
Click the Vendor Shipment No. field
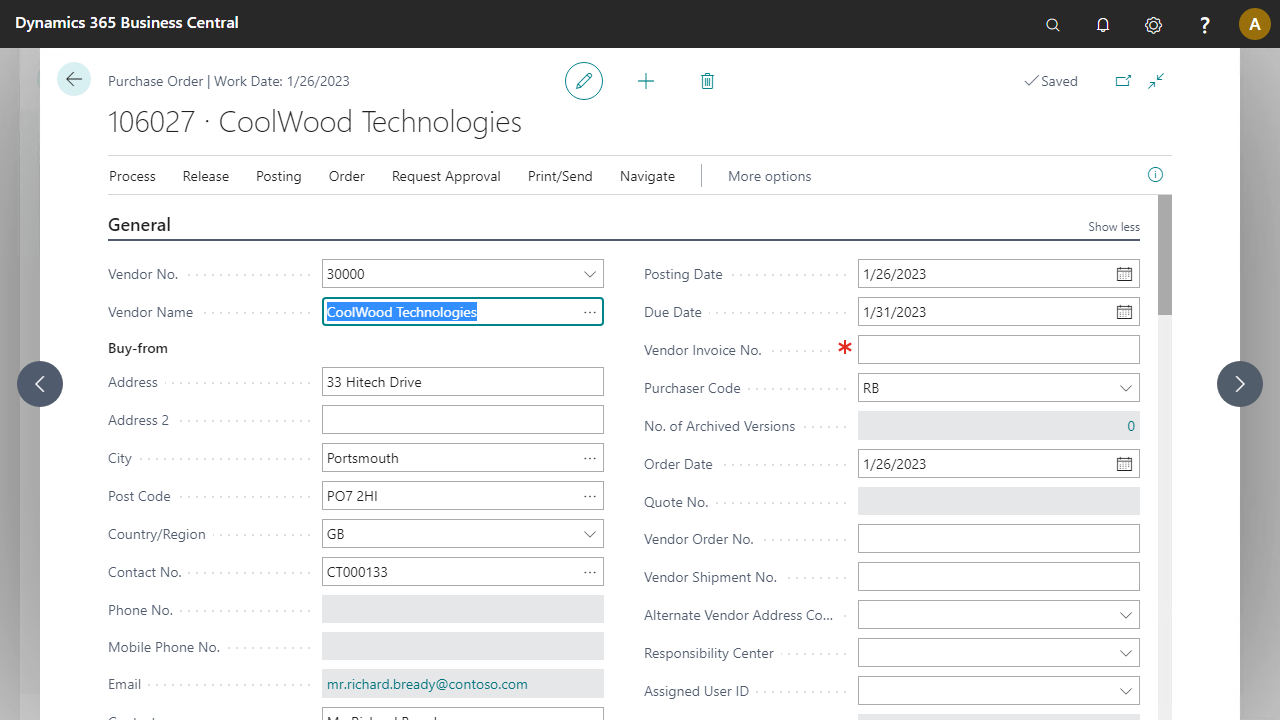(998, 577)
